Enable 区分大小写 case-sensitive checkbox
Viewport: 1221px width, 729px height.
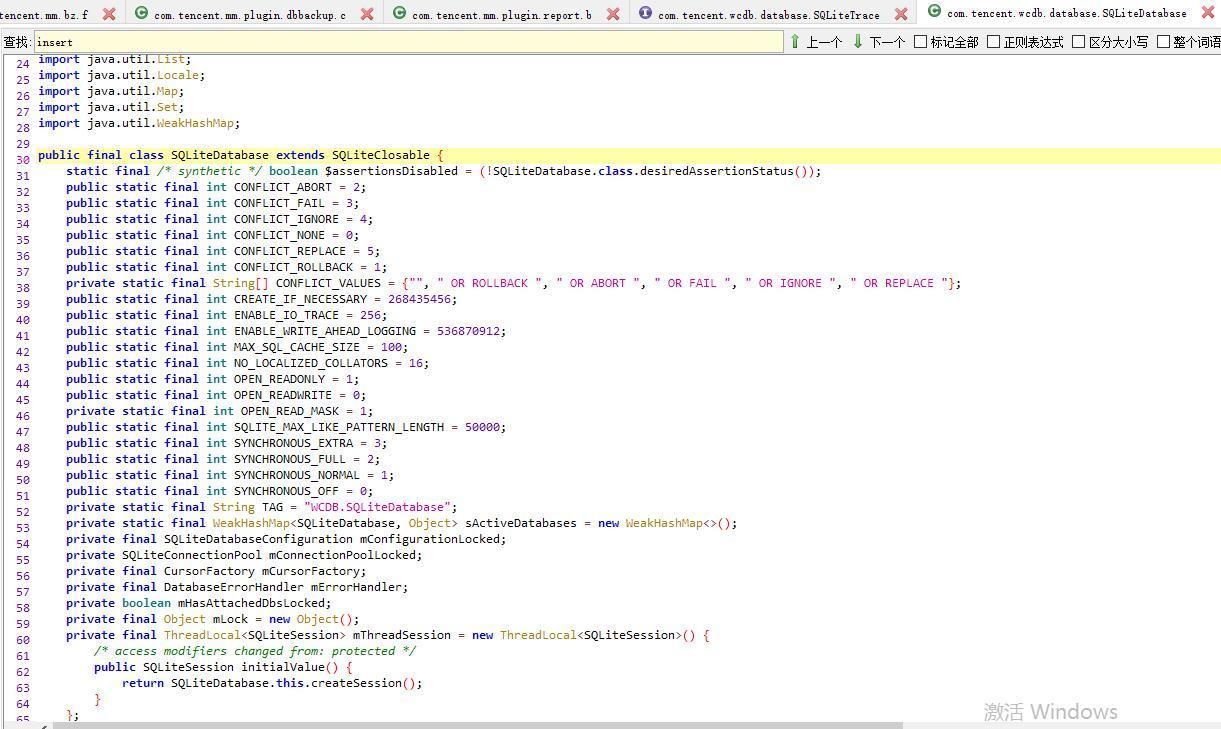(x=1078, y=42)
